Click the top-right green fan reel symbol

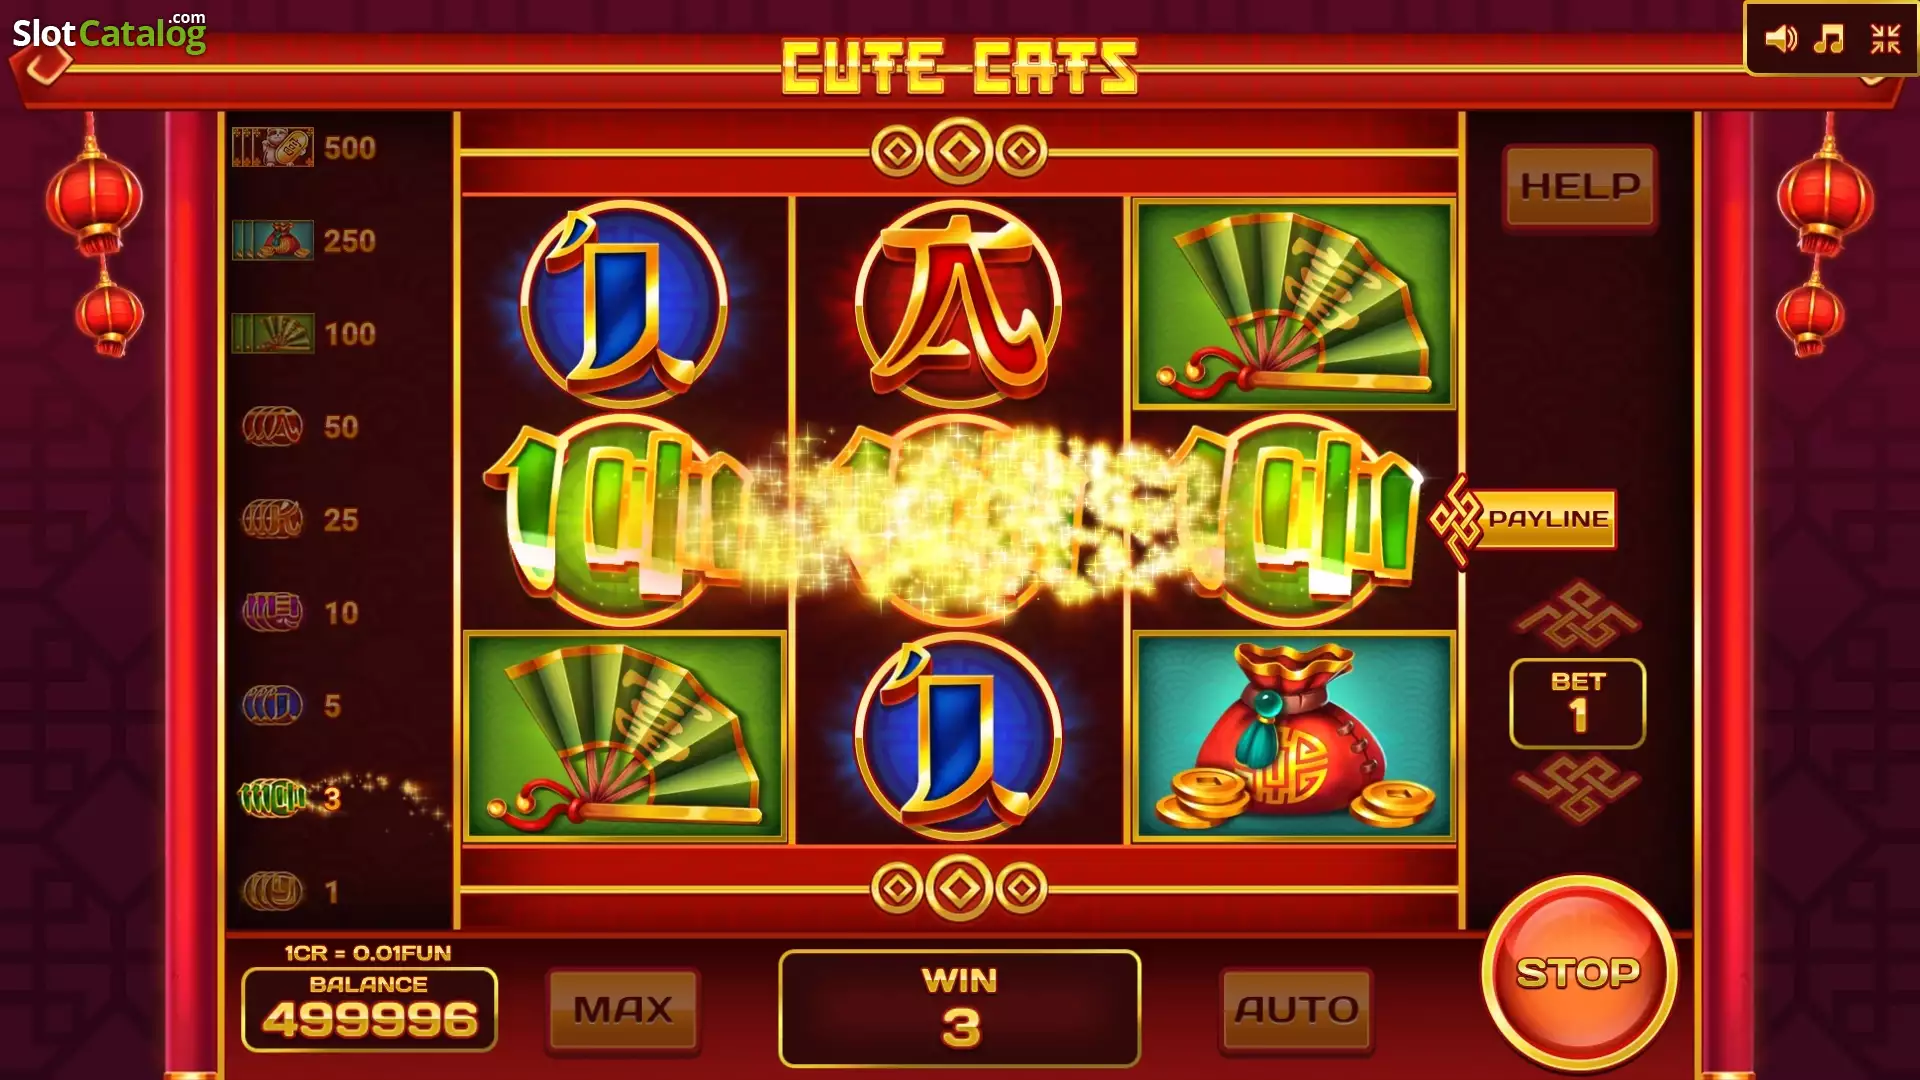coord(1294,305)
